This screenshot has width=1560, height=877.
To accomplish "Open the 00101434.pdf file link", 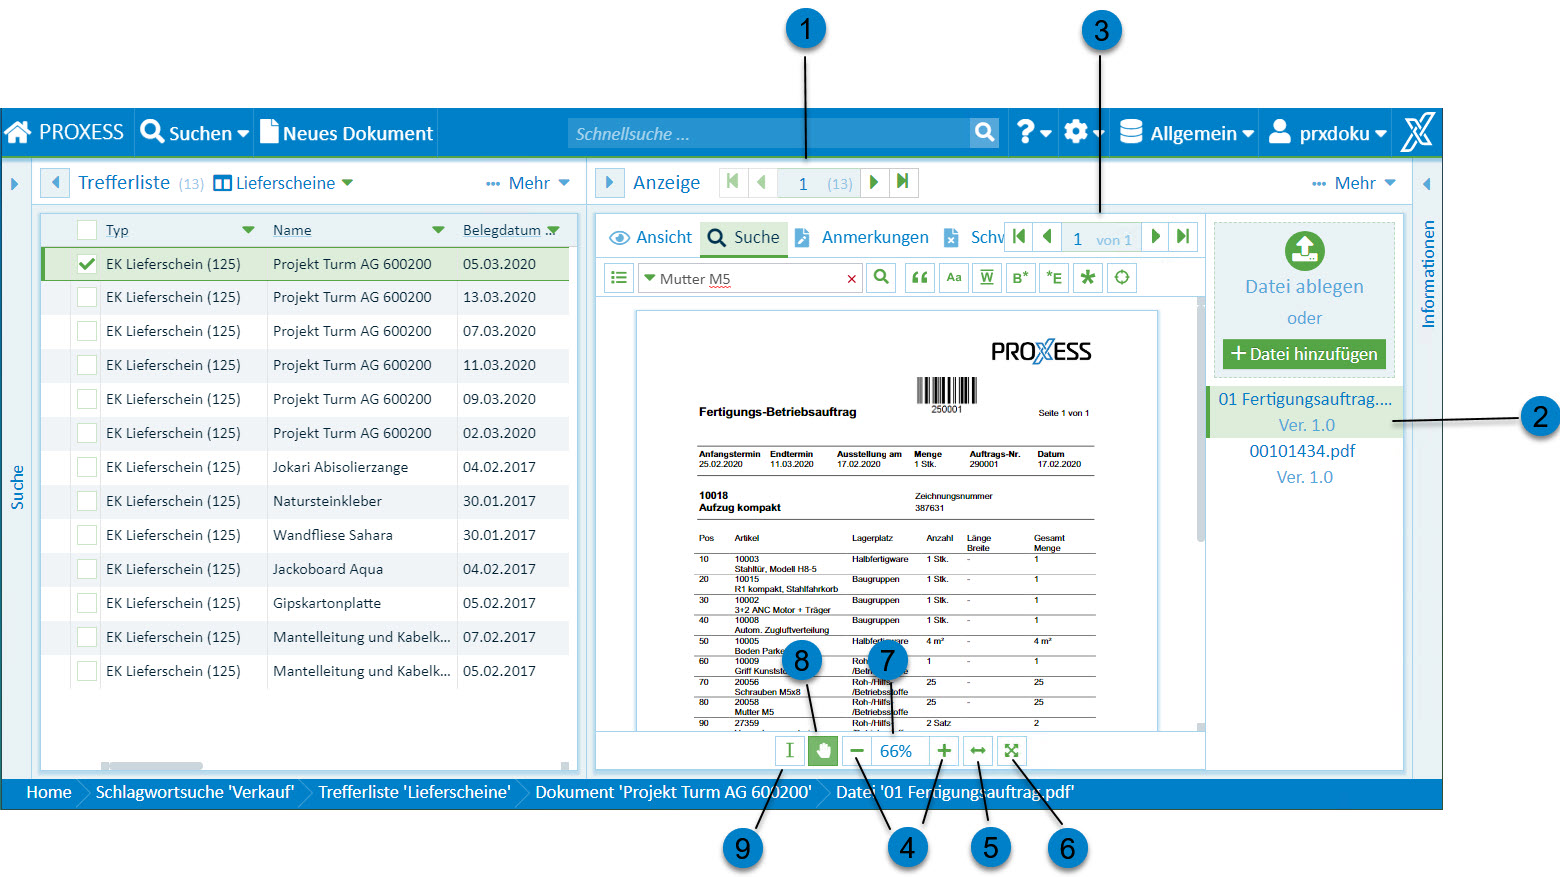I will (x=1302, y=451).
